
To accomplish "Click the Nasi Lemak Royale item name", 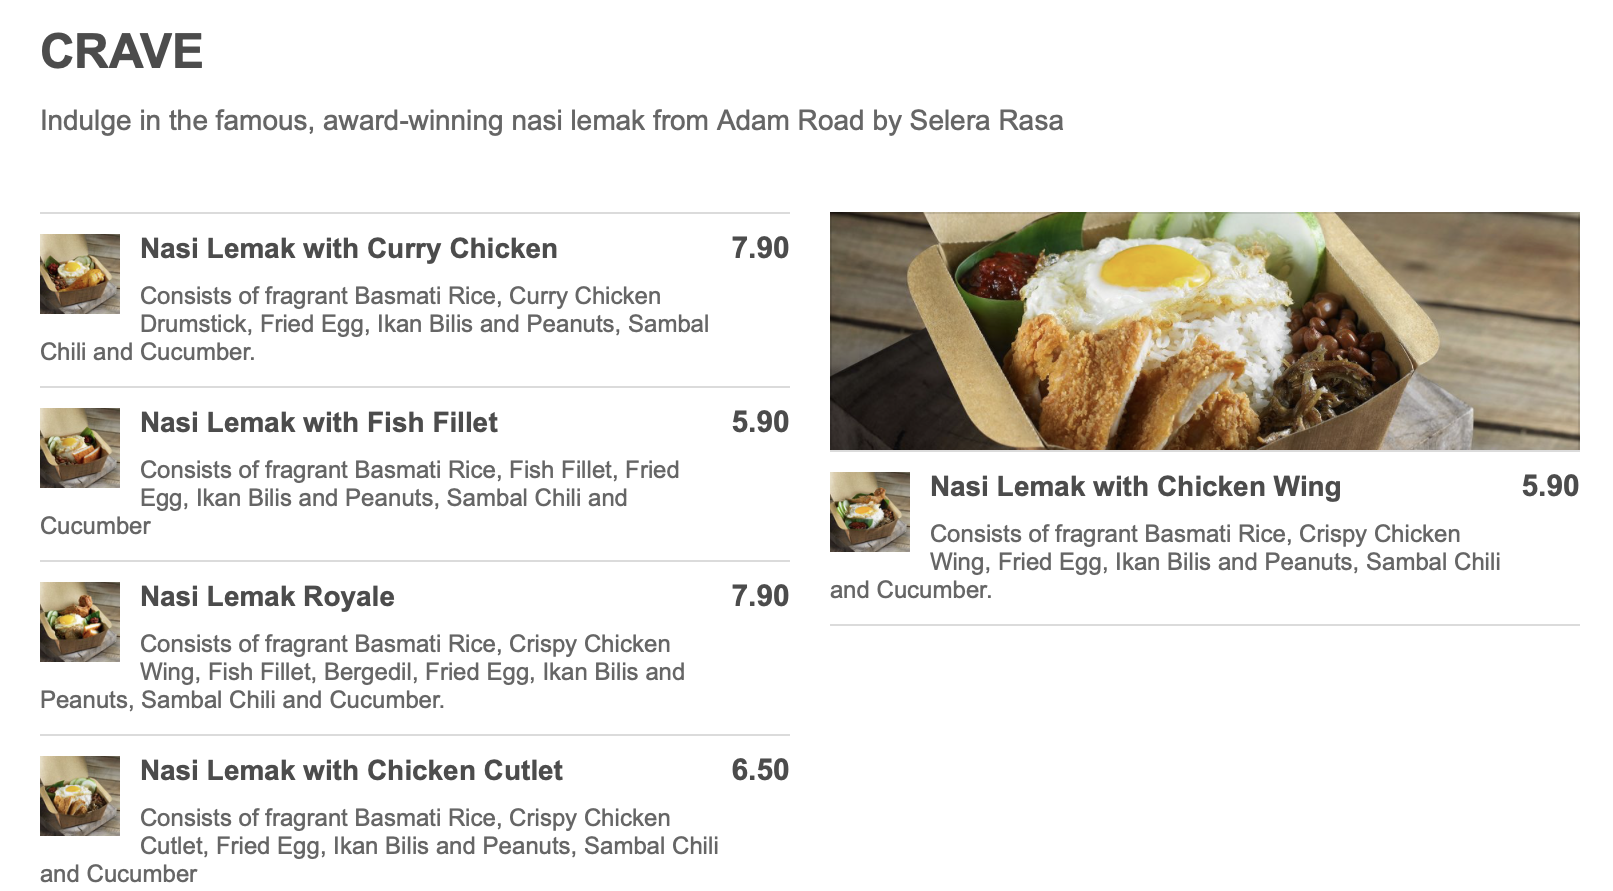I will [267, 597].
